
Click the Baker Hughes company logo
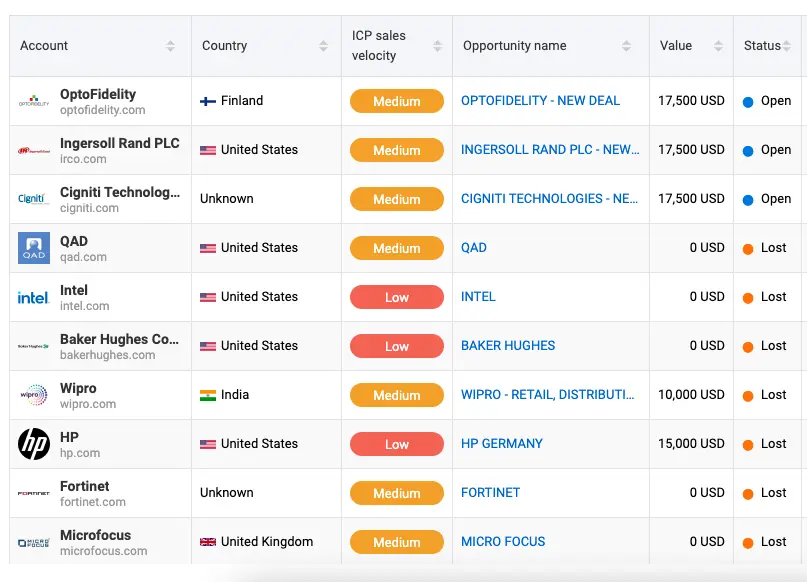tap(34, 346)
